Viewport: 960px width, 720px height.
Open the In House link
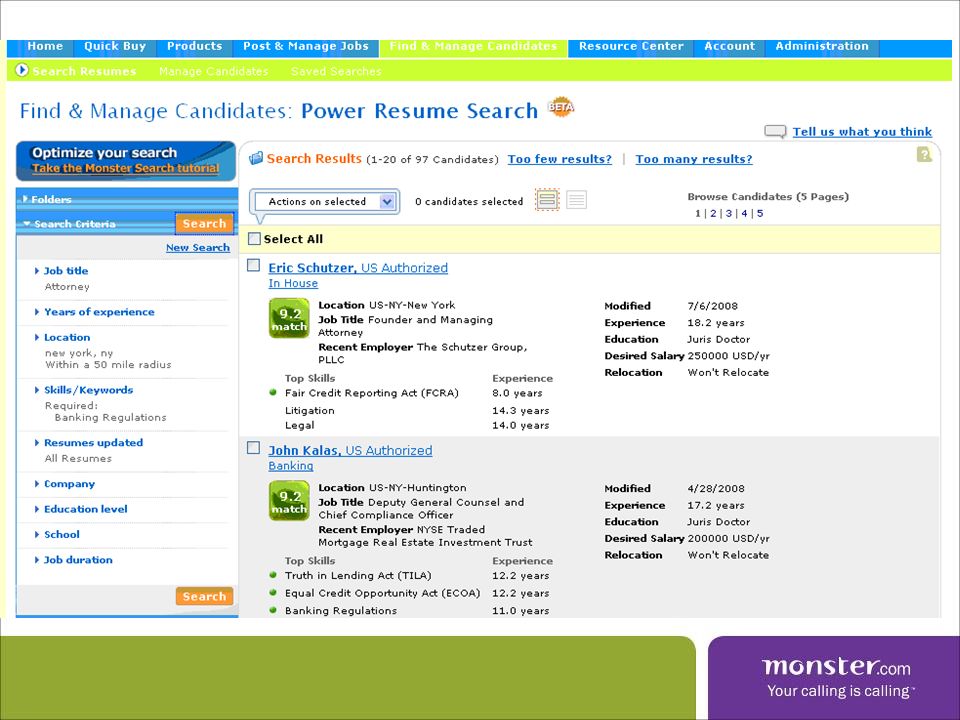click(x=293, y=283)
